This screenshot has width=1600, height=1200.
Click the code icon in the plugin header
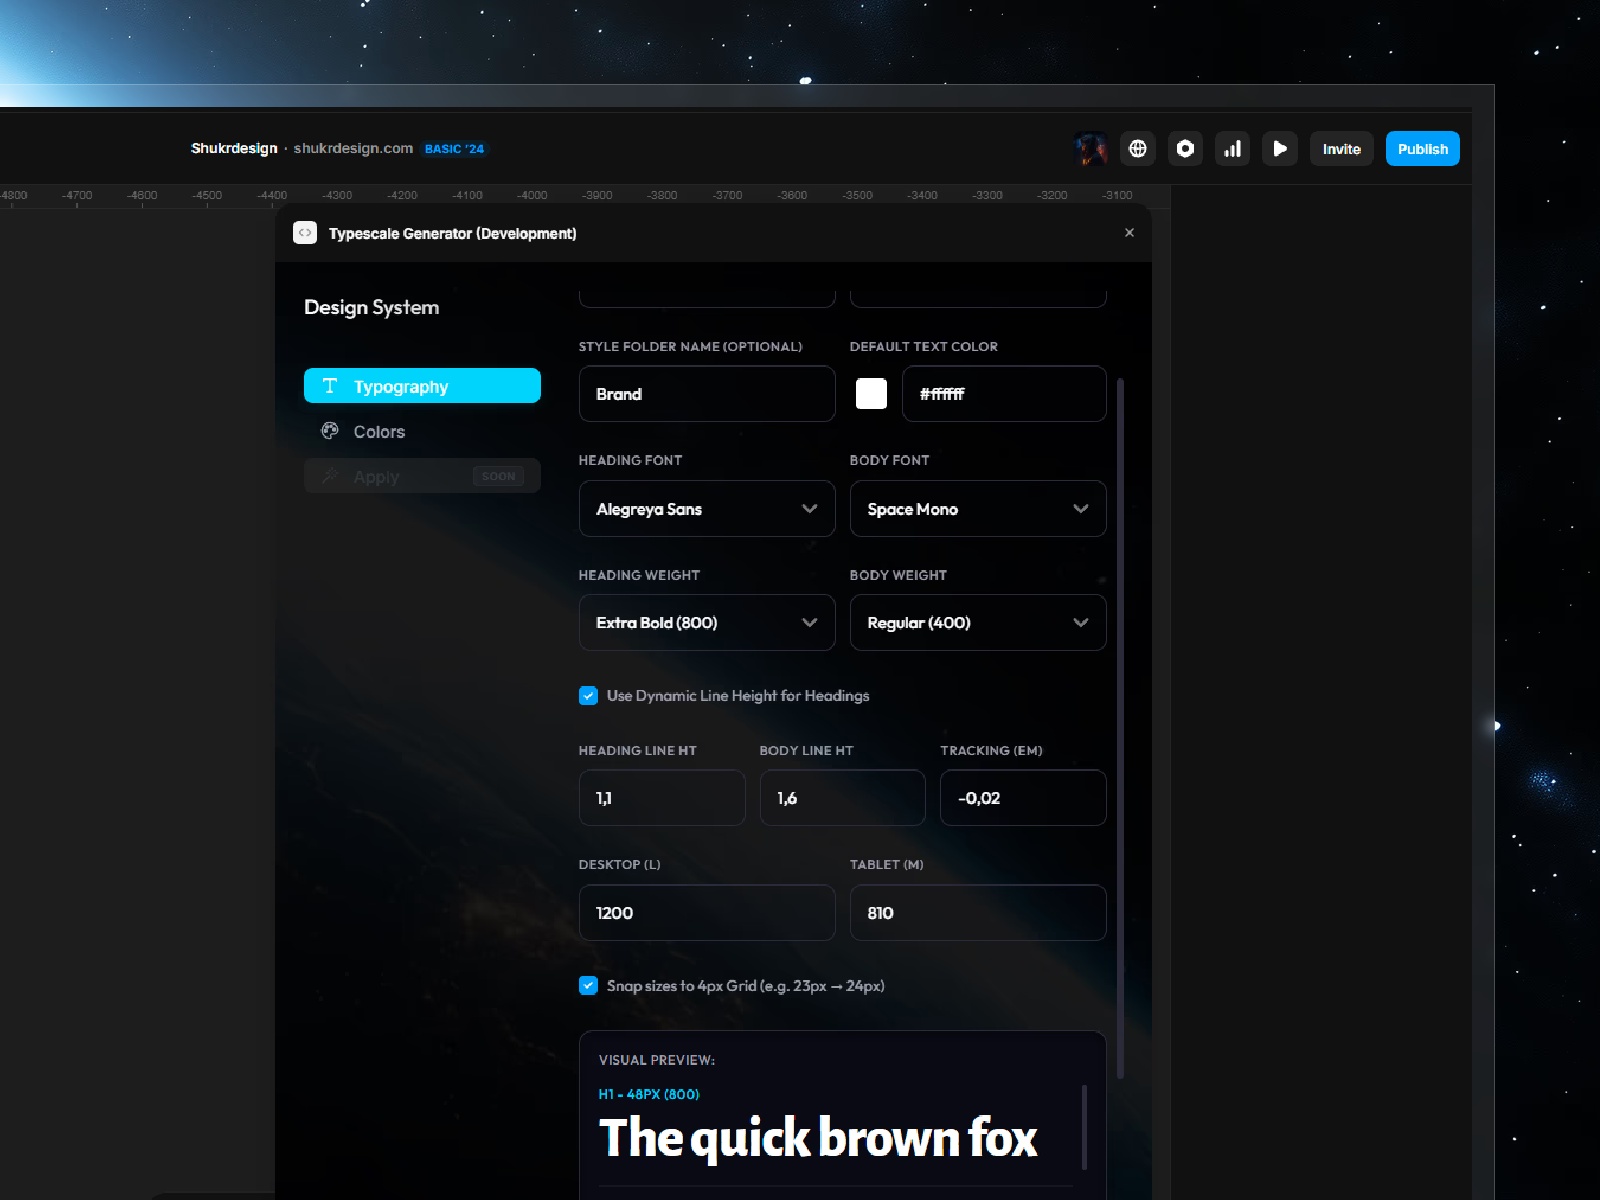coord(305,232)
